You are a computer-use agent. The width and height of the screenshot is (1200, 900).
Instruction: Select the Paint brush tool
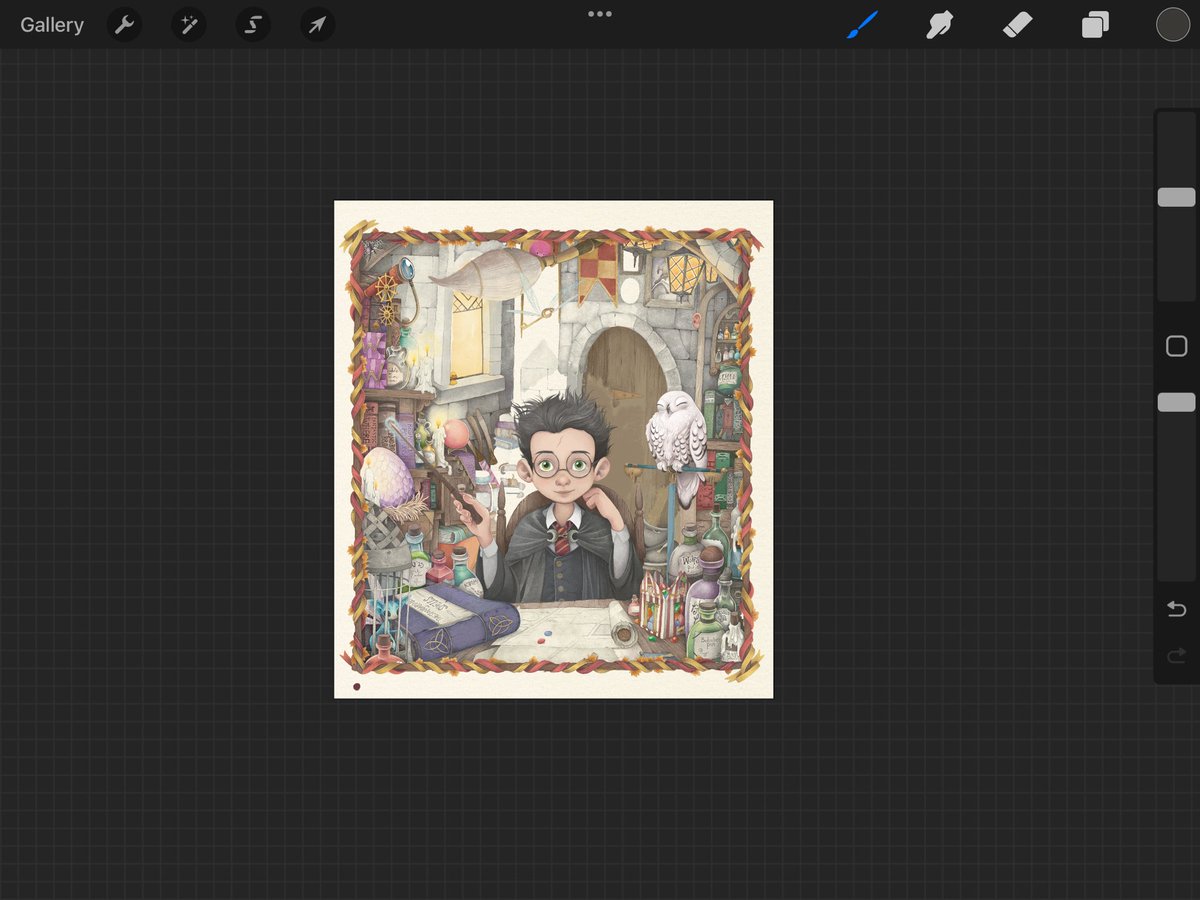point(862,25)
